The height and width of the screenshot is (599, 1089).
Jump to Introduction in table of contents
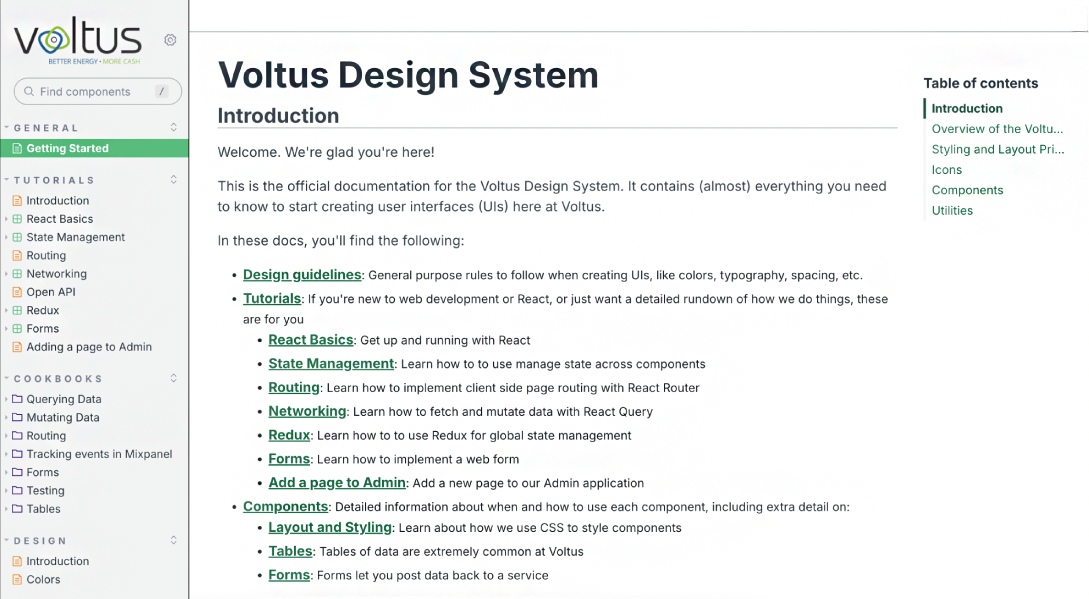pos(967,108)
